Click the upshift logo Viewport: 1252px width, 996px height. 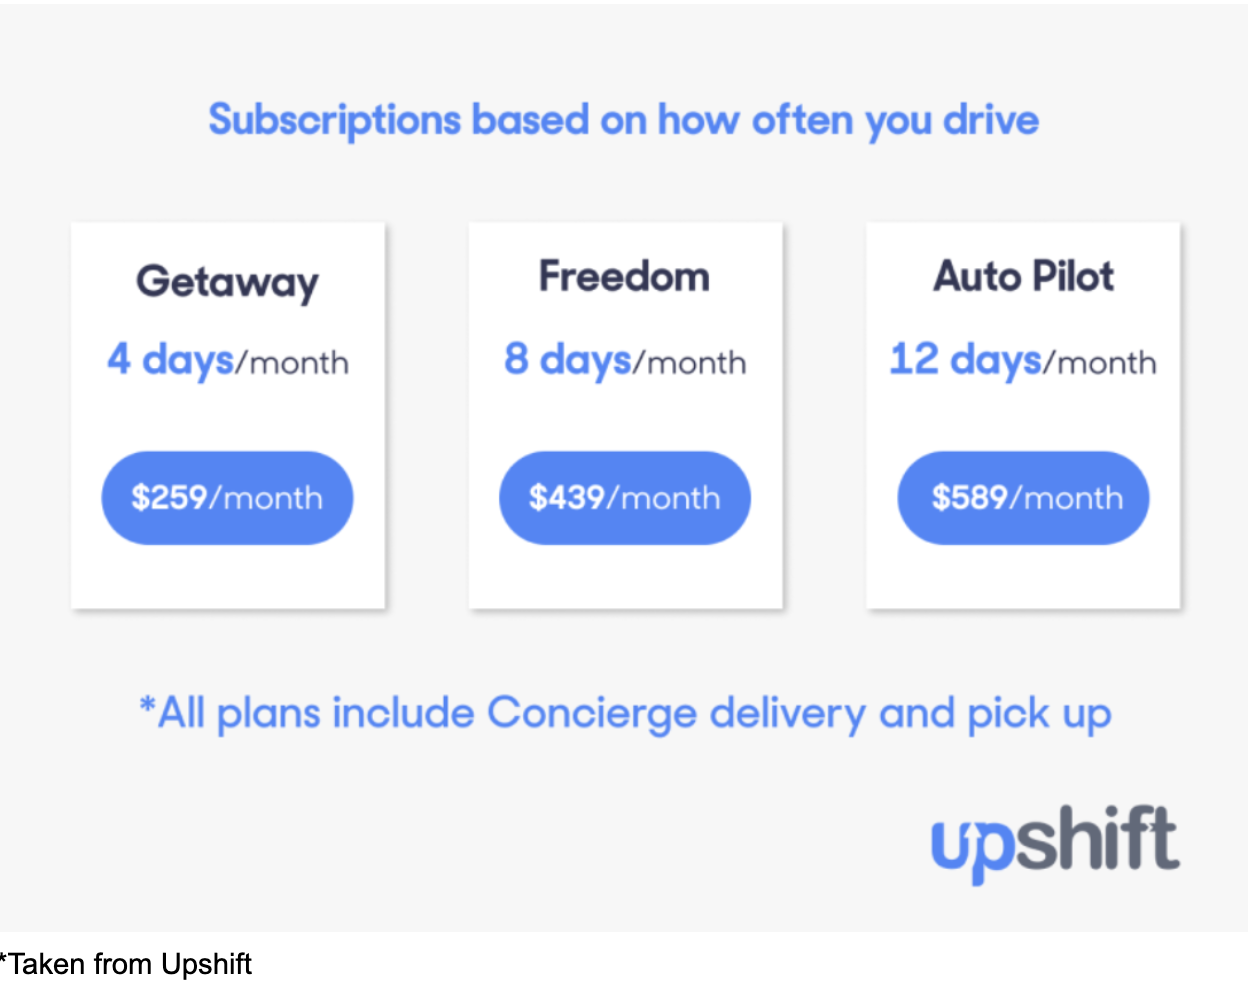click(1055, 843)
